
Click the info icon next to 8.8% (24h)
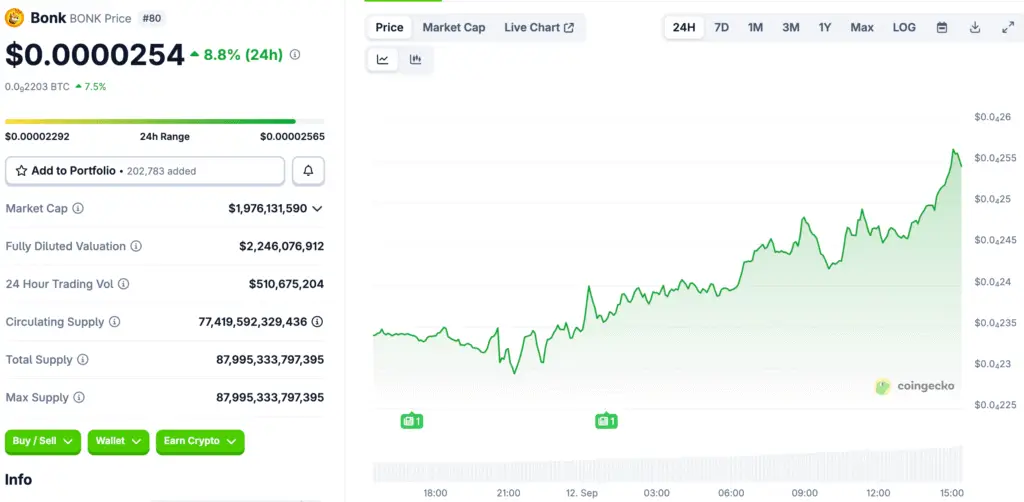pos(295,55)
